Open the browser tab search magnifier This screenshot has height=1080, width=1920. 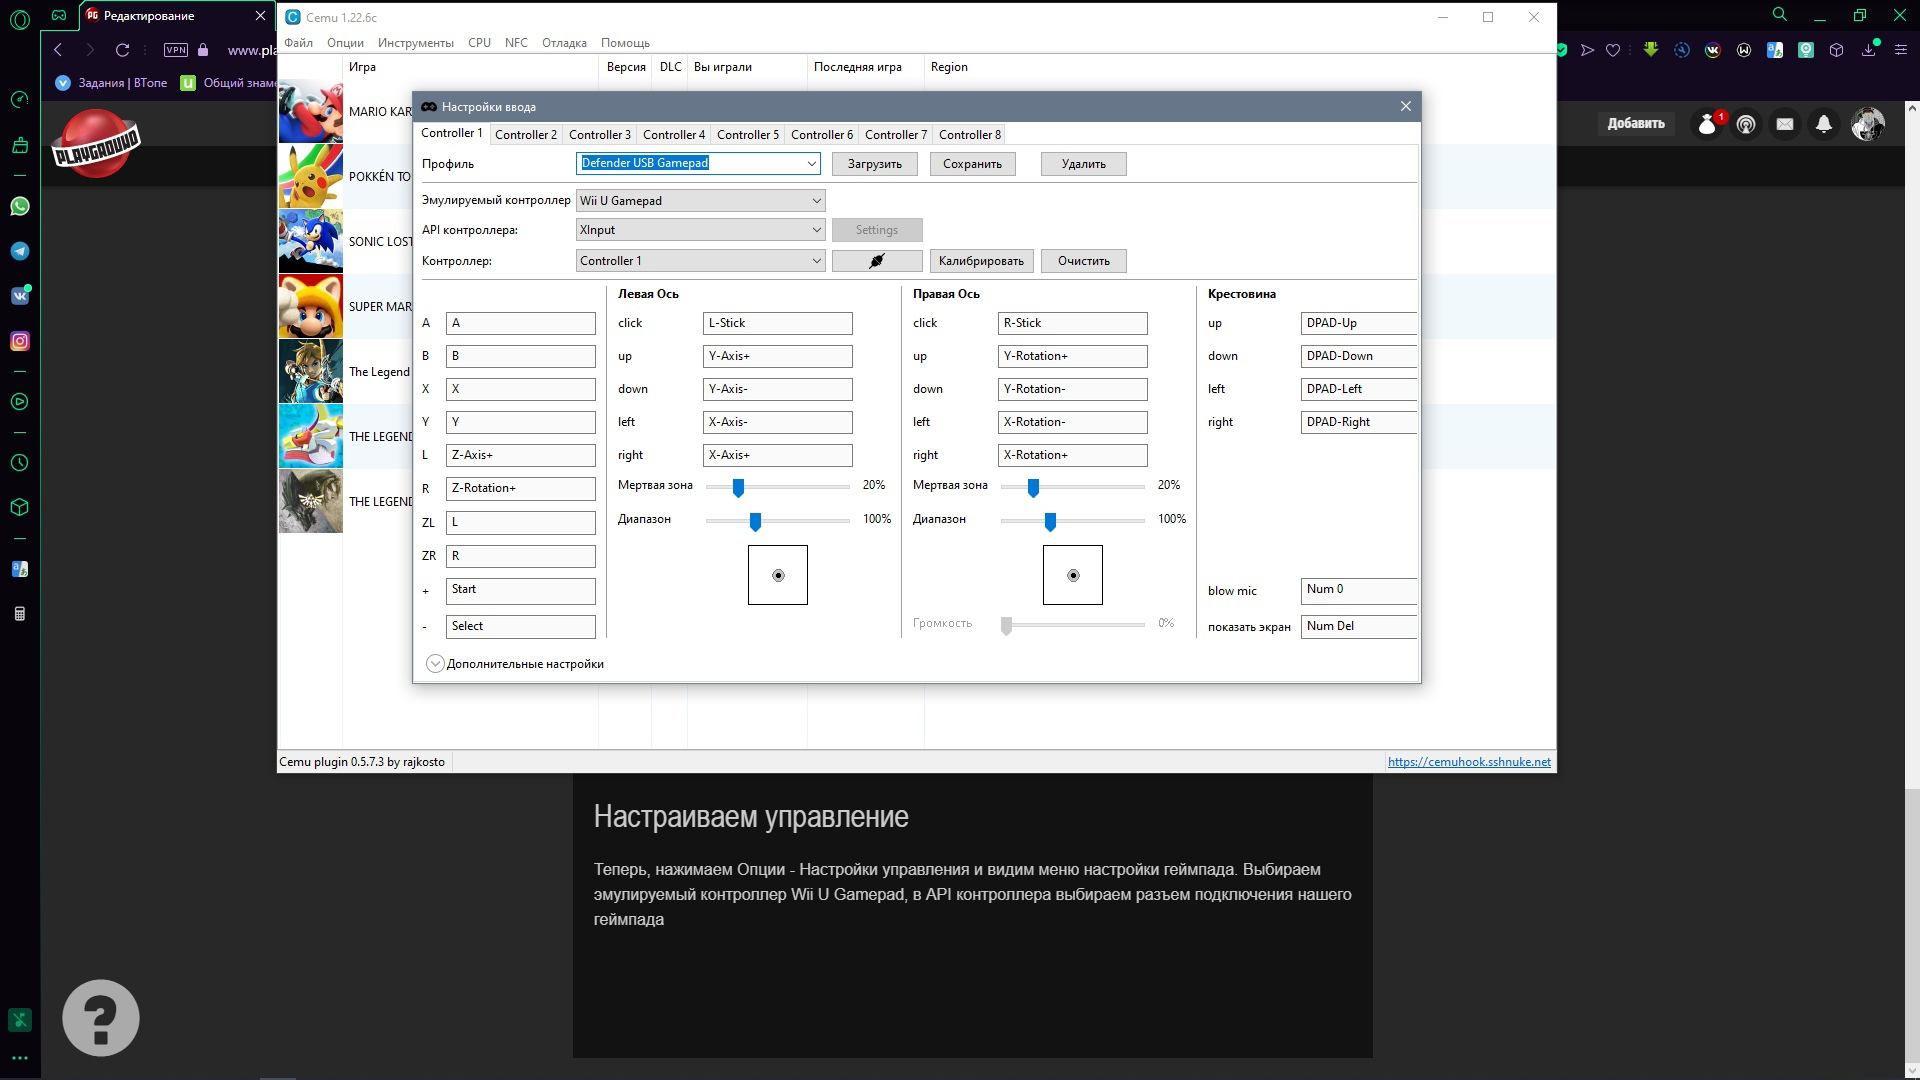1780,15
